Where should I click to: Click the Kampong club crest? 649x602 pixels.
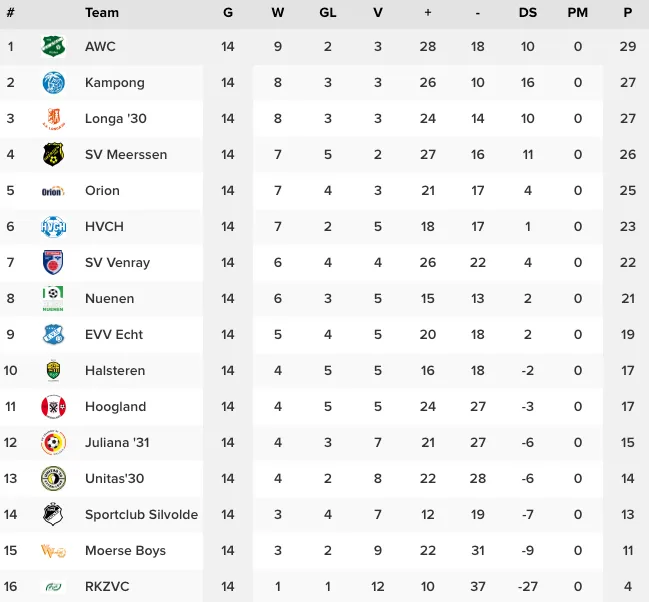coord(53,83)
